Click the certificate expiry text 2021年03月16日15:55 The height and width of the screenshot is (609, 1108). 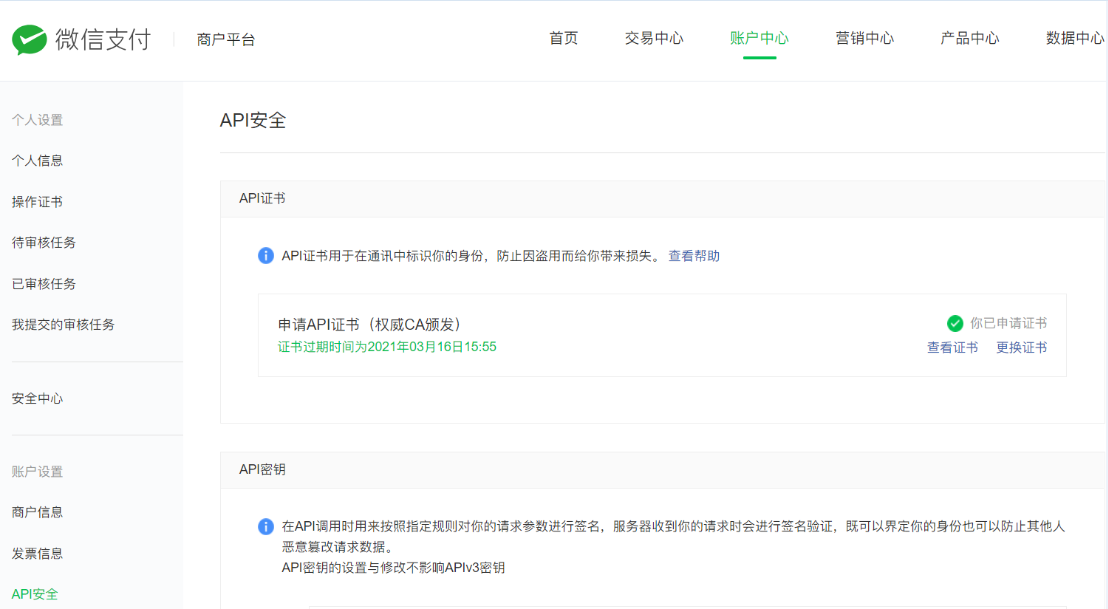tap(432, 347)
